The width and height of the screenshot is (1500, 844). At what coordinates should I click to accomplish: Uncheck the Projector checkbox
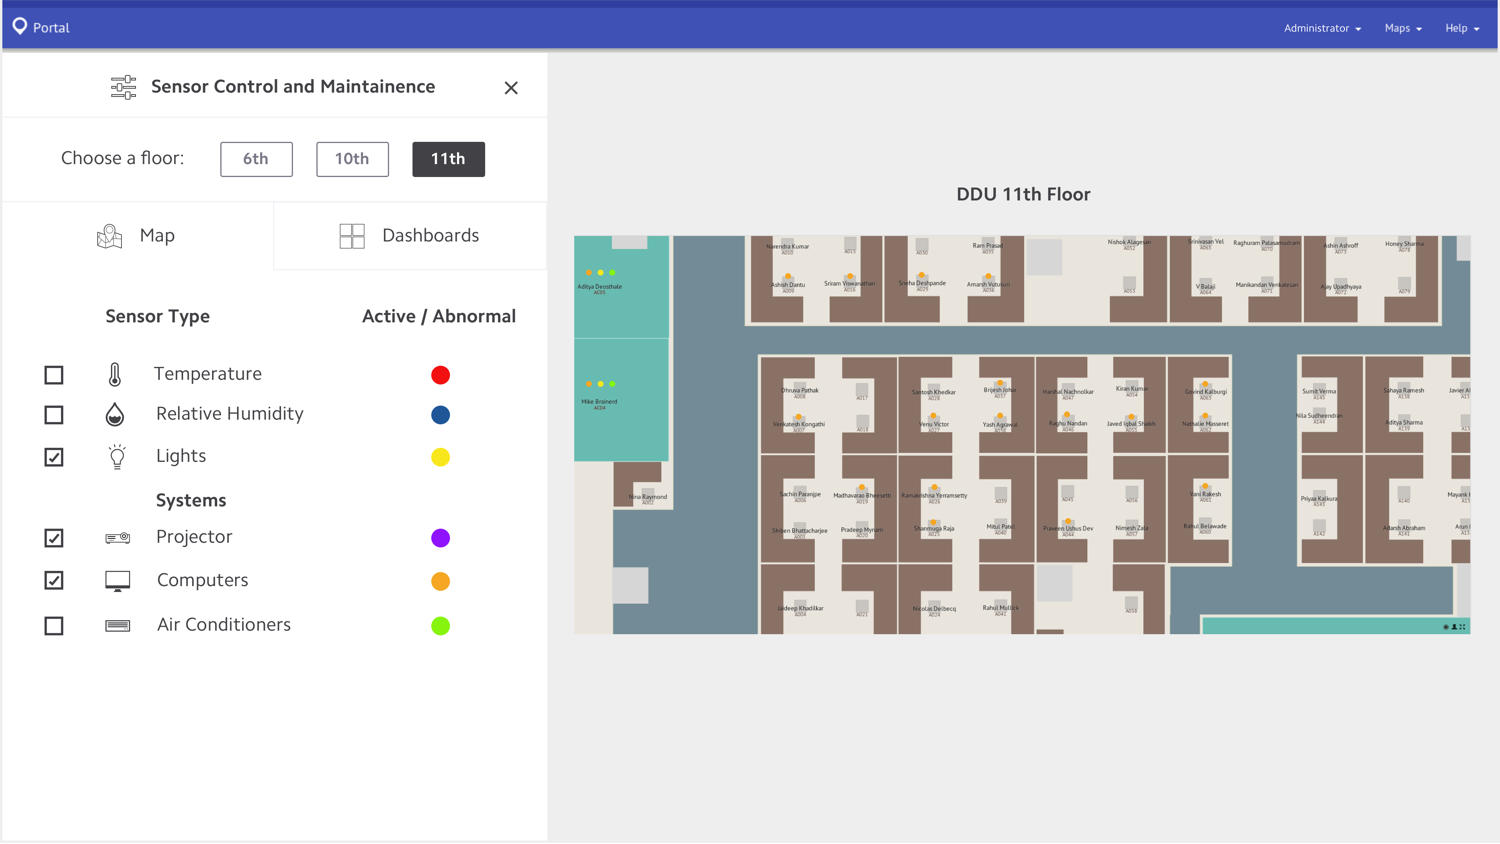[x=54, y=538]
